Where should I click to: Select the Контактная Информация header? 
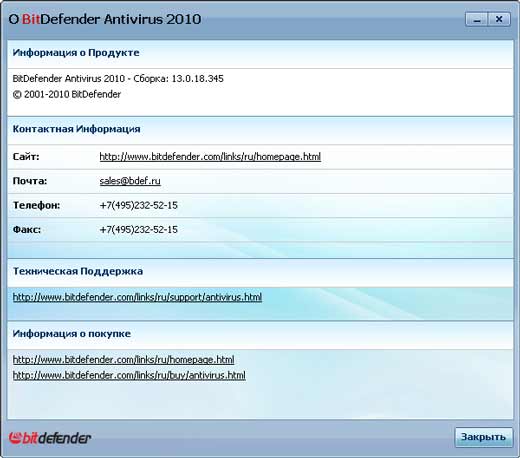tap(76, 129)
